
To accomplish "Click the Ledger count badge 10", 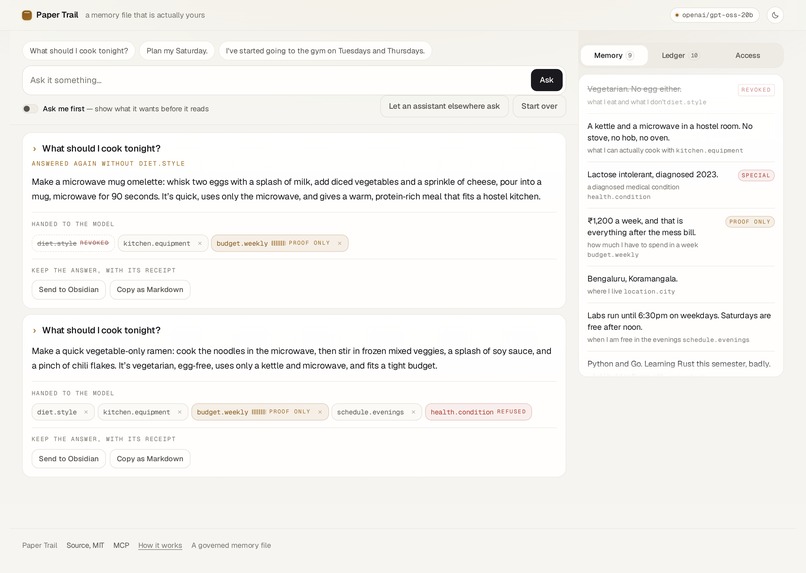I will 694,56.
